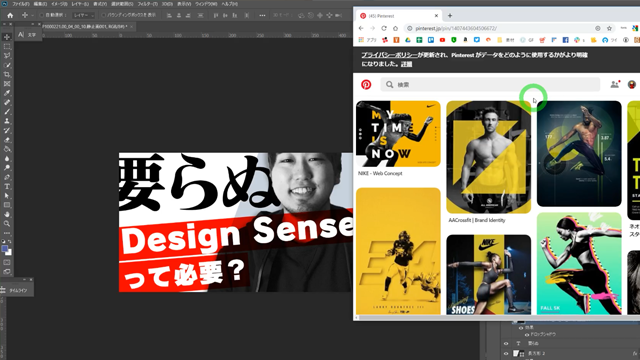Viewport: 640px width, 360px height.
Task: Select the Lasso tool
Action: 7,56
